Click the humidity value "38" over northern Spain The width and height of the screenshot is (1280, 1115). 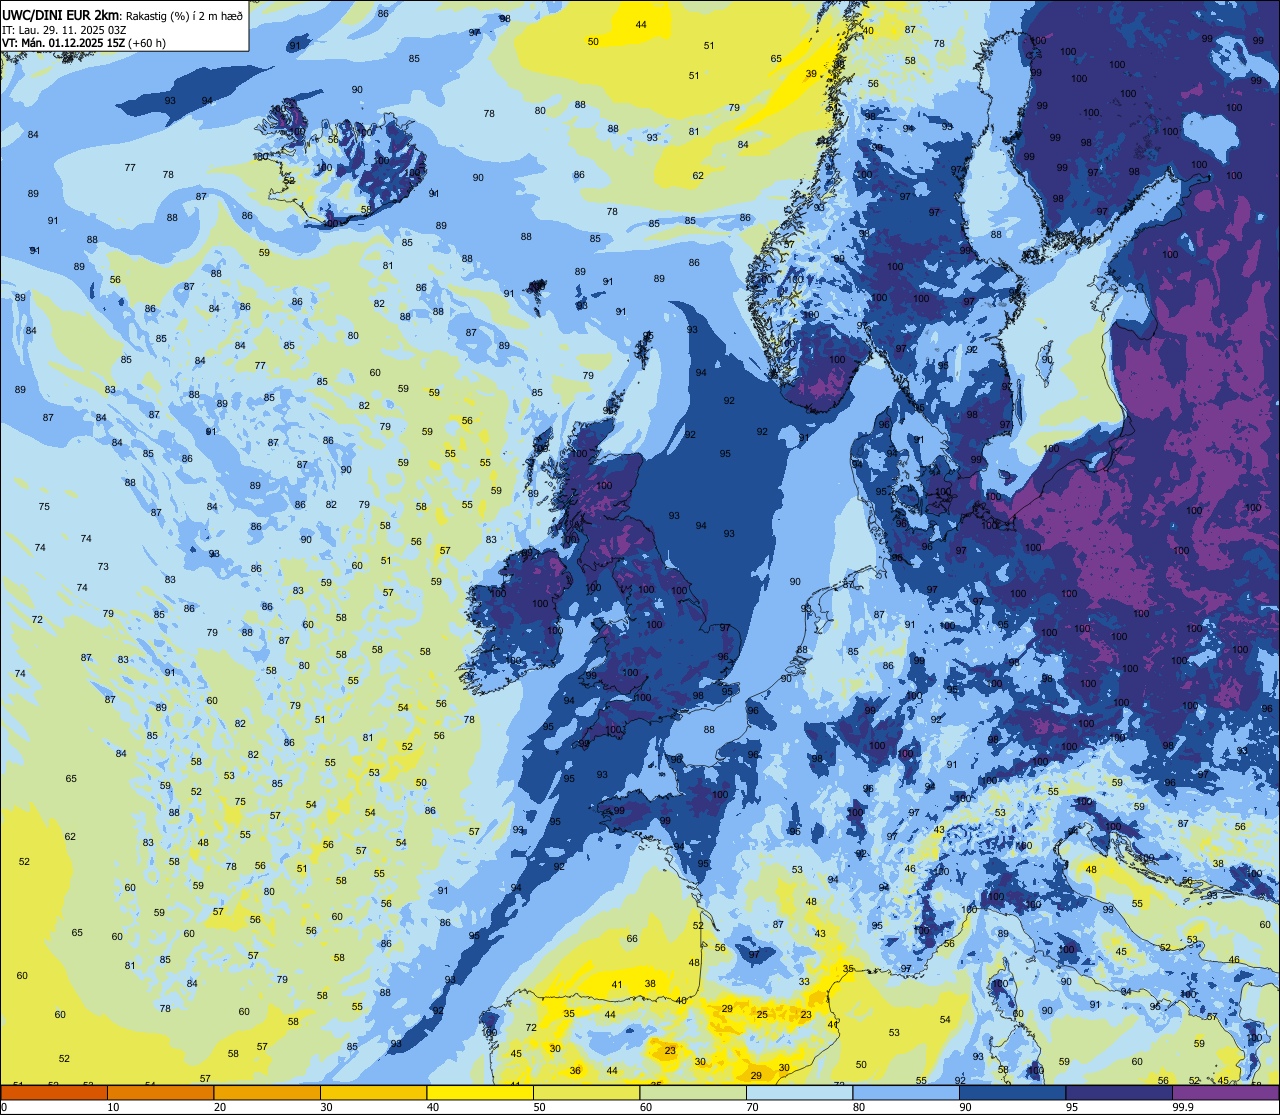[650, 984]
